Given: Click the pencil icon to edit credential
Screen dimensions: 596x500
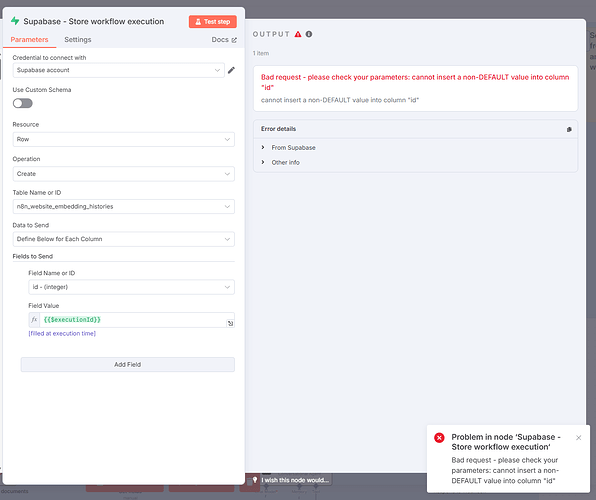Looking at the screenshot, I should (231, 70).
